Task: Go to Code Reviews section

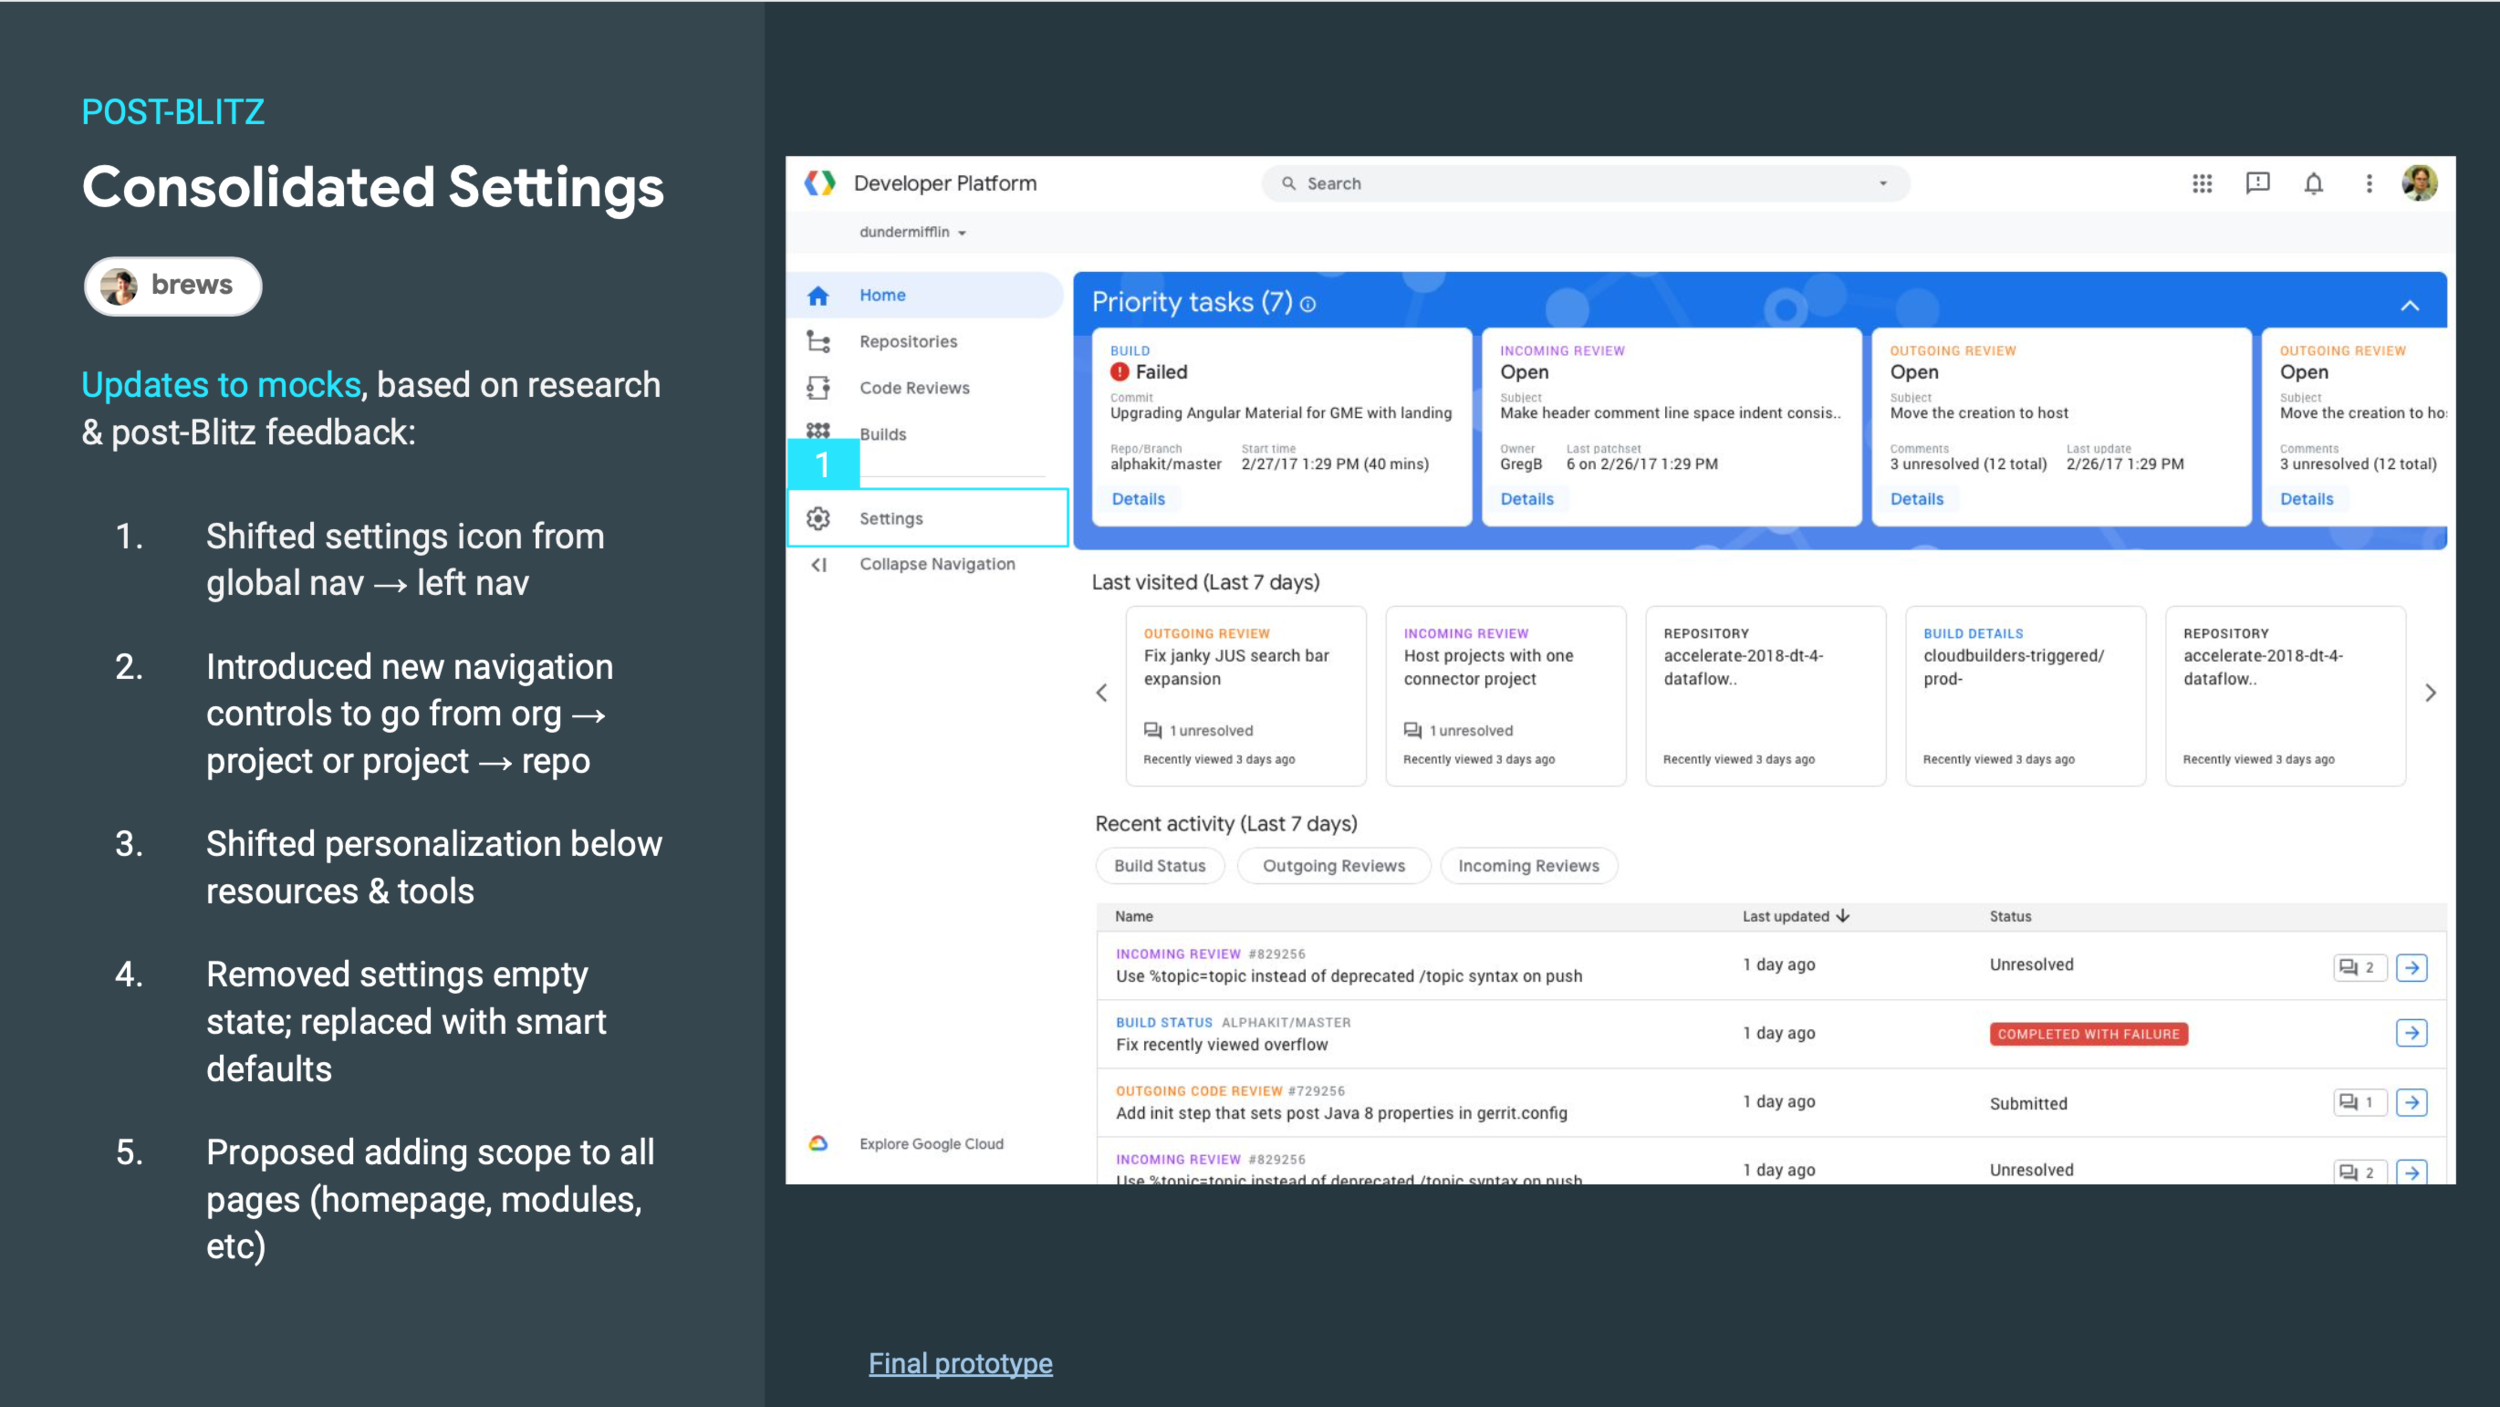Action: pyautogui.click(x=913, y=388)
